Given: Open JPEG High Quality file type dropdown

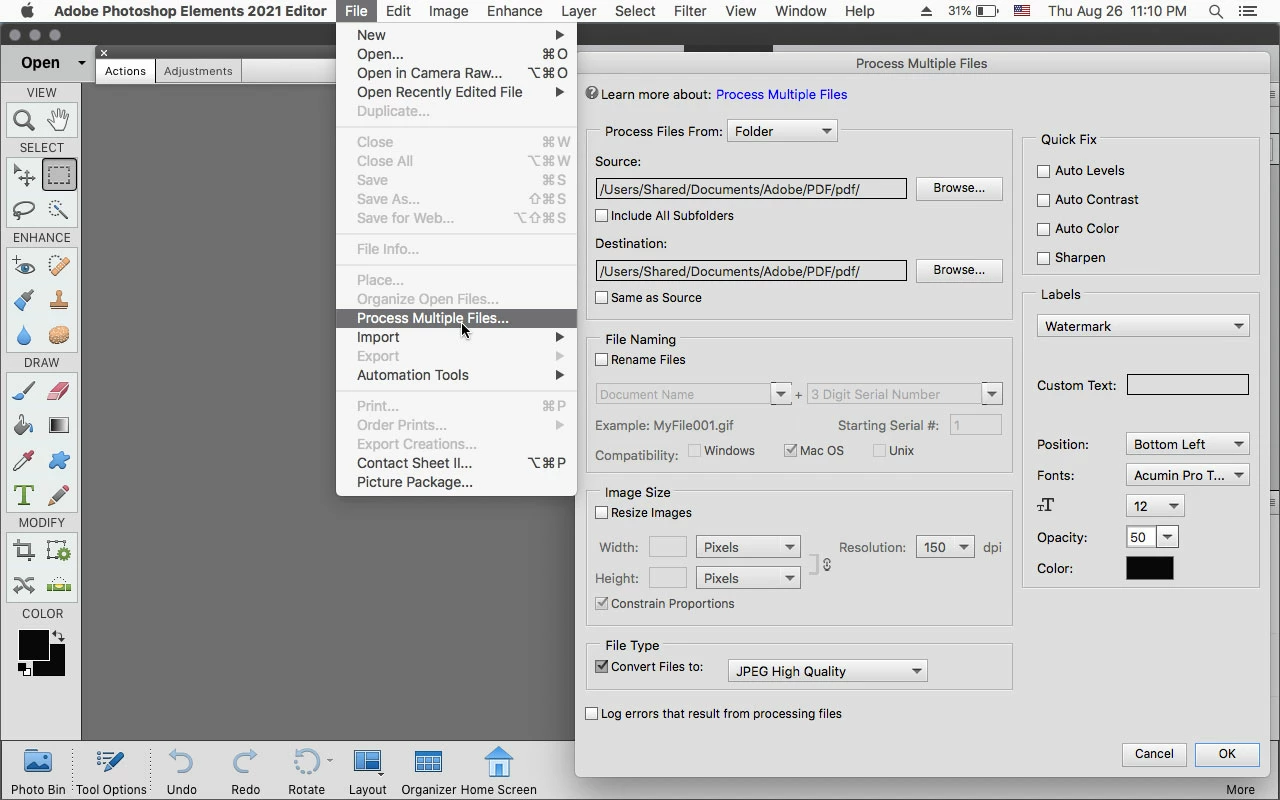Looking at the screenshot, I should (827, 671).
